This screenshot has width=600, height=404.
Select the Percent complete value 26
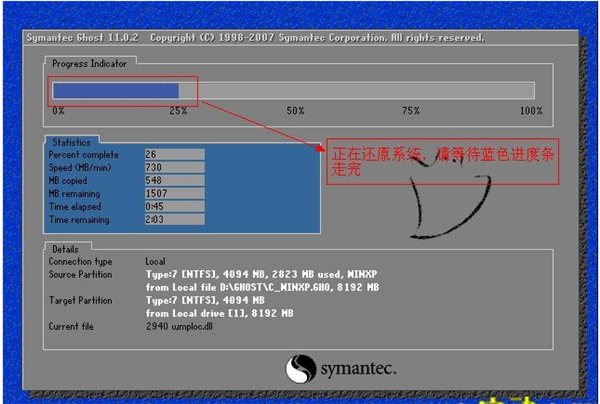tap(174, 154)
